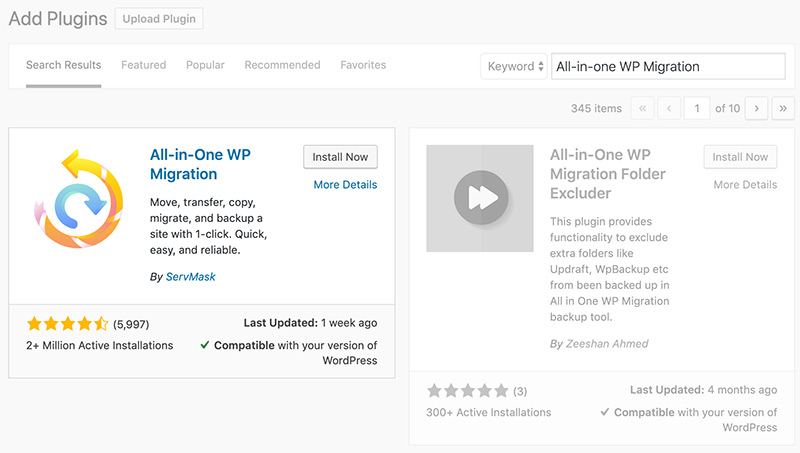800x453 pixels.
Task: Install the Migration Folder Excluder plugin
Action: pyautogui.click(x=740, y=157)
